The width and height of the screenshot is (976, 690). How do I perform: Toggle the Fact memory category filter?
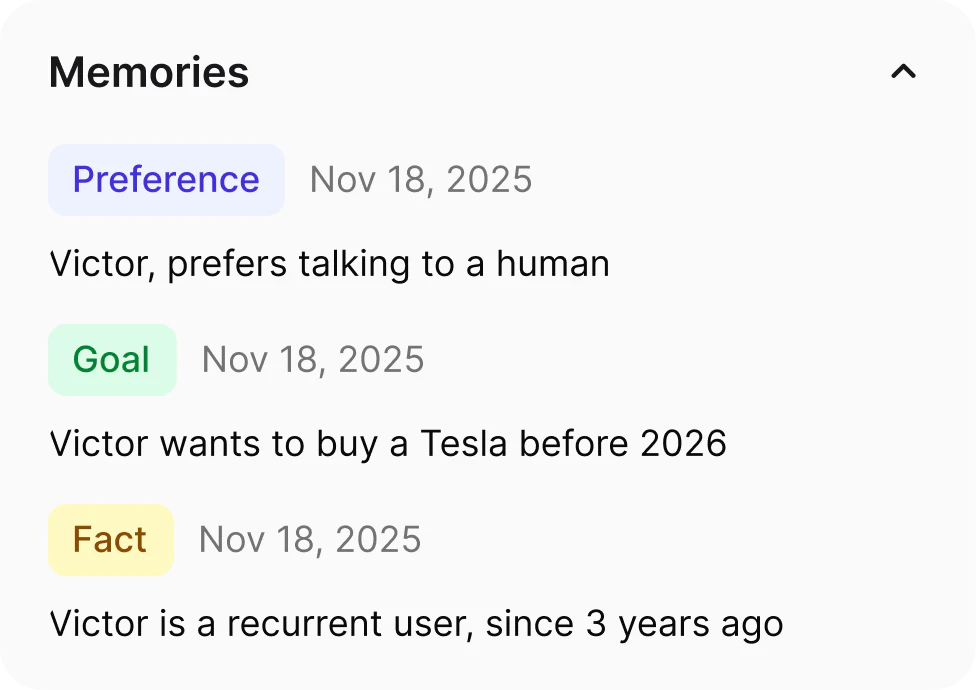(111, 539)
